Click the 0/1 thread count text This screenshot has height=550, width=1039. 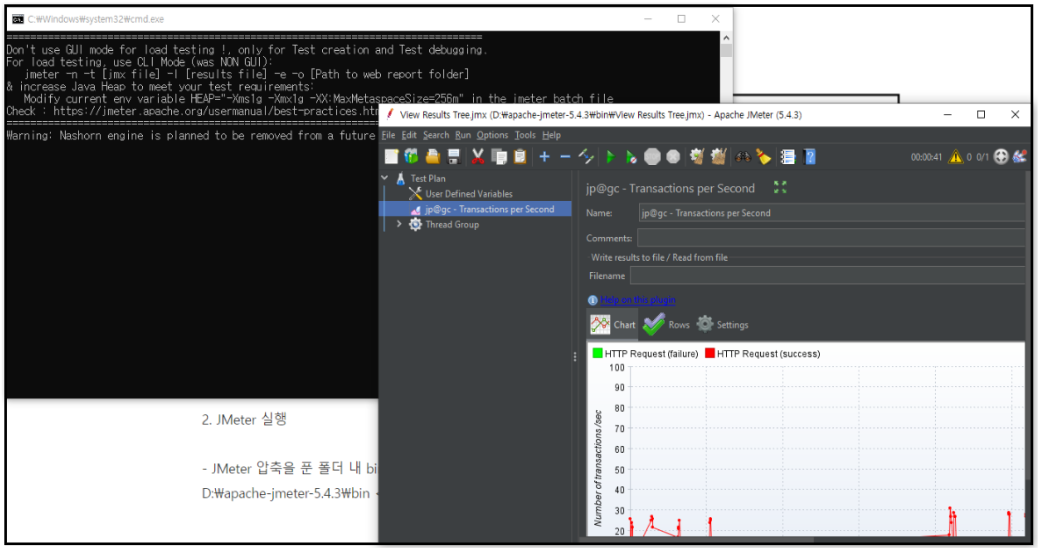point(982,157)
